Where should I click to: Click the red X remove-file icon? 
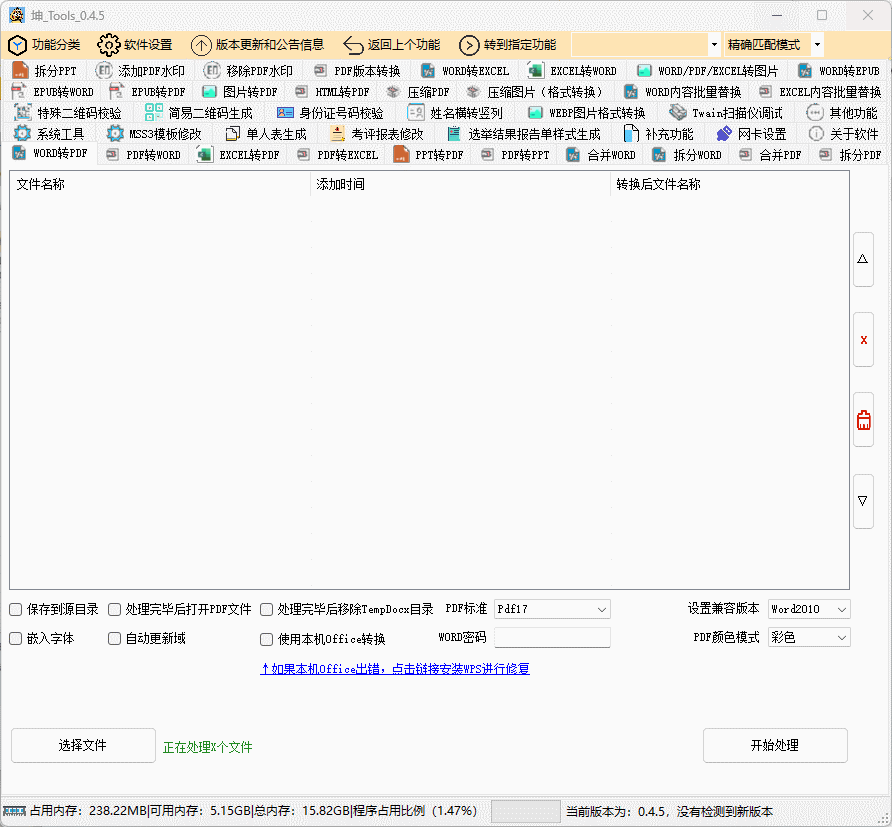click(x=864, y=340)
